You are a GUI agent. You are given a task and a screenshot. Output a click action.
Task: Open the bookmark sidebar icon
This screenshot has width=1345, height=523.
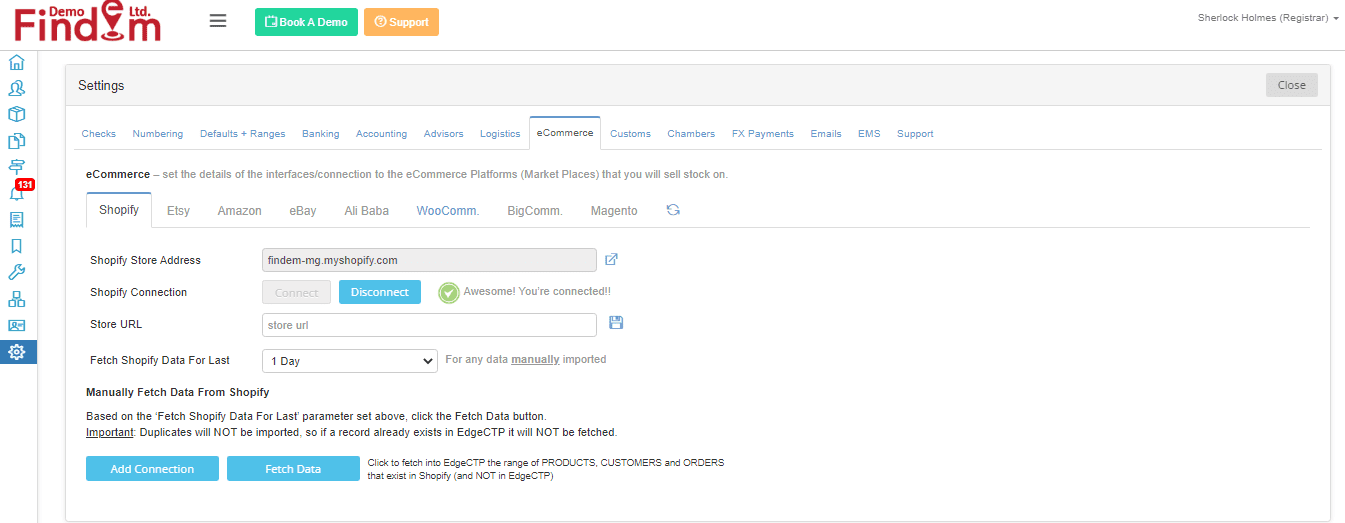pos(16,245)
